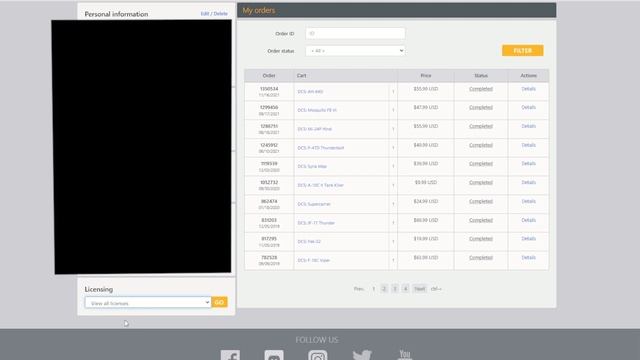This screenshot has width=640, height=360.
Task: Click the Price column header
Action: (426, 76)
